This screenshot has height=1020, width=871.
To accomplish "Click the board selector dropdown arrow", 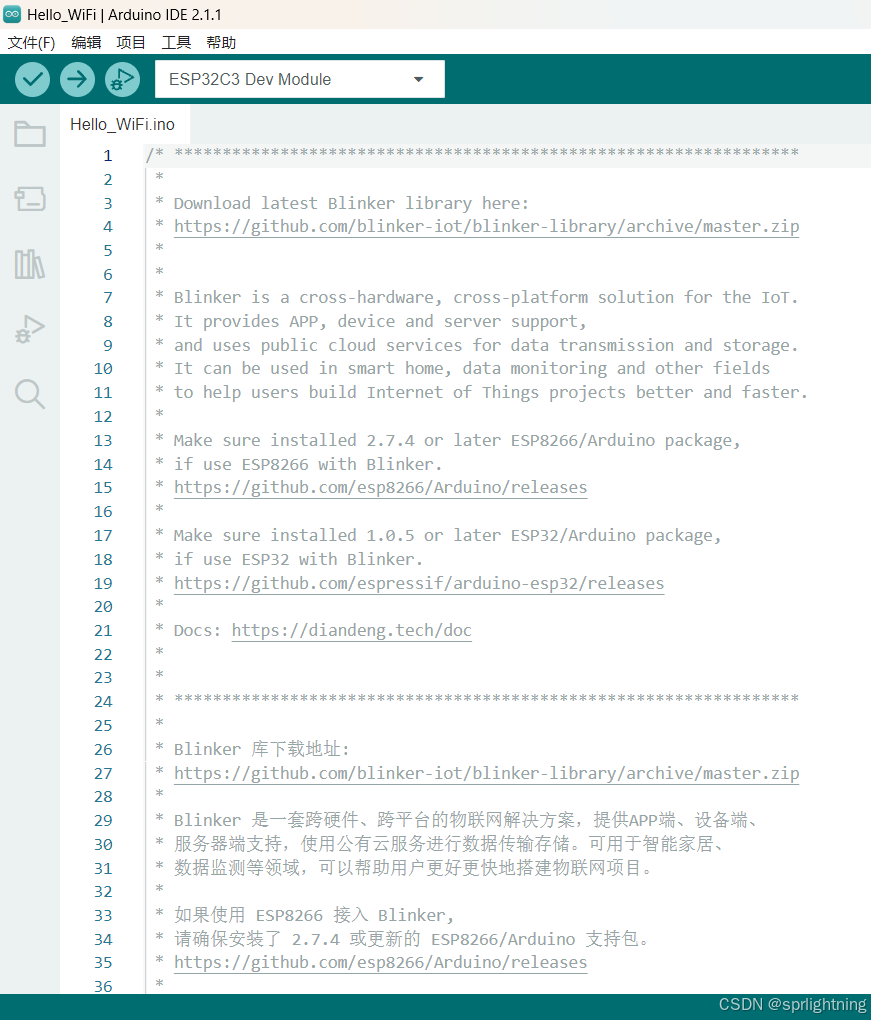I will click(418, 79).
